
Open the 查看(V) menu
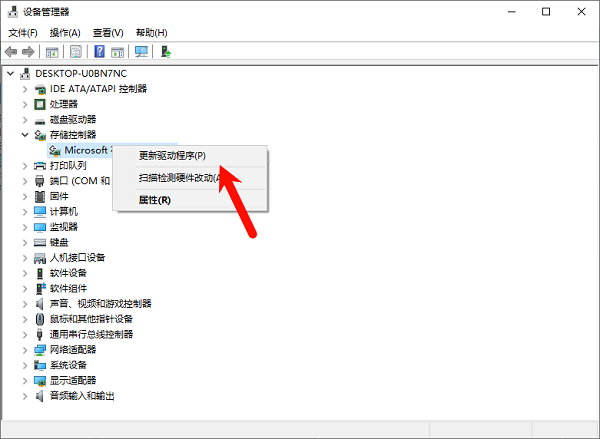coord(108,33)
